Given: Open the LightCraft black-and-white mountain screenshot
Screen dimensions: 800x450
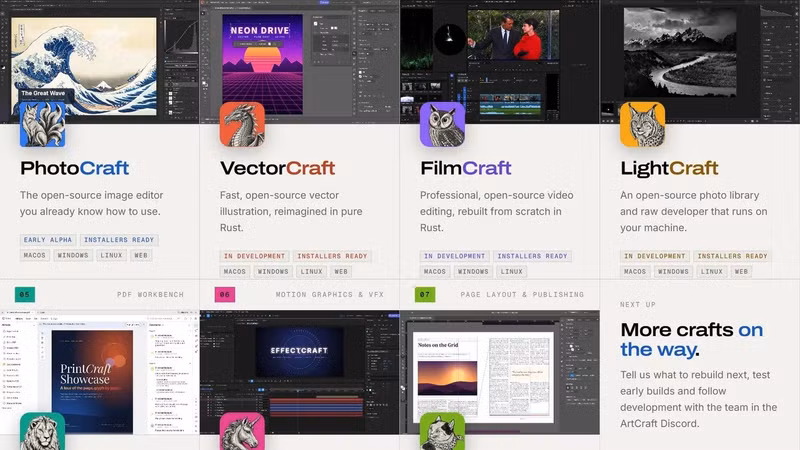Looking at the screenshot, I should pyautogui.click(x=700, y=61).
